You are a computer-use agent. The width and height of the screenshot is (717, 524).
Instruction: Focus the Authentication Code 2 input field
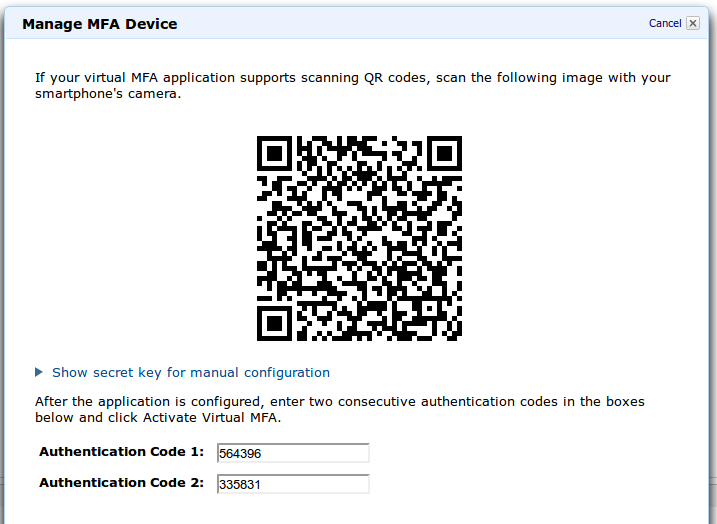(x=293, y=484)
